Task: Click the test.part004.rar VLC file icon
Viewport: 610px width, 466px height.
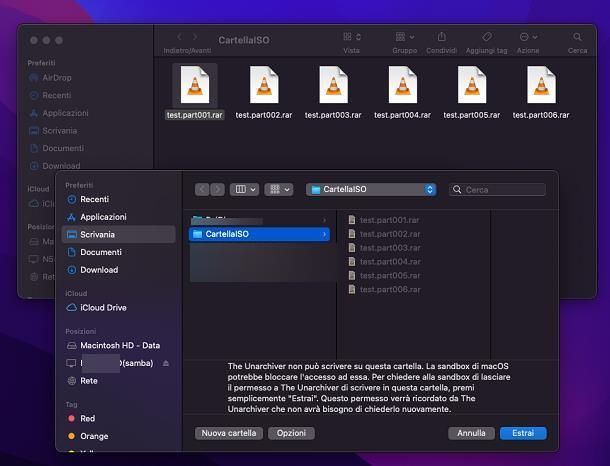Action: [x=403, y=85]
